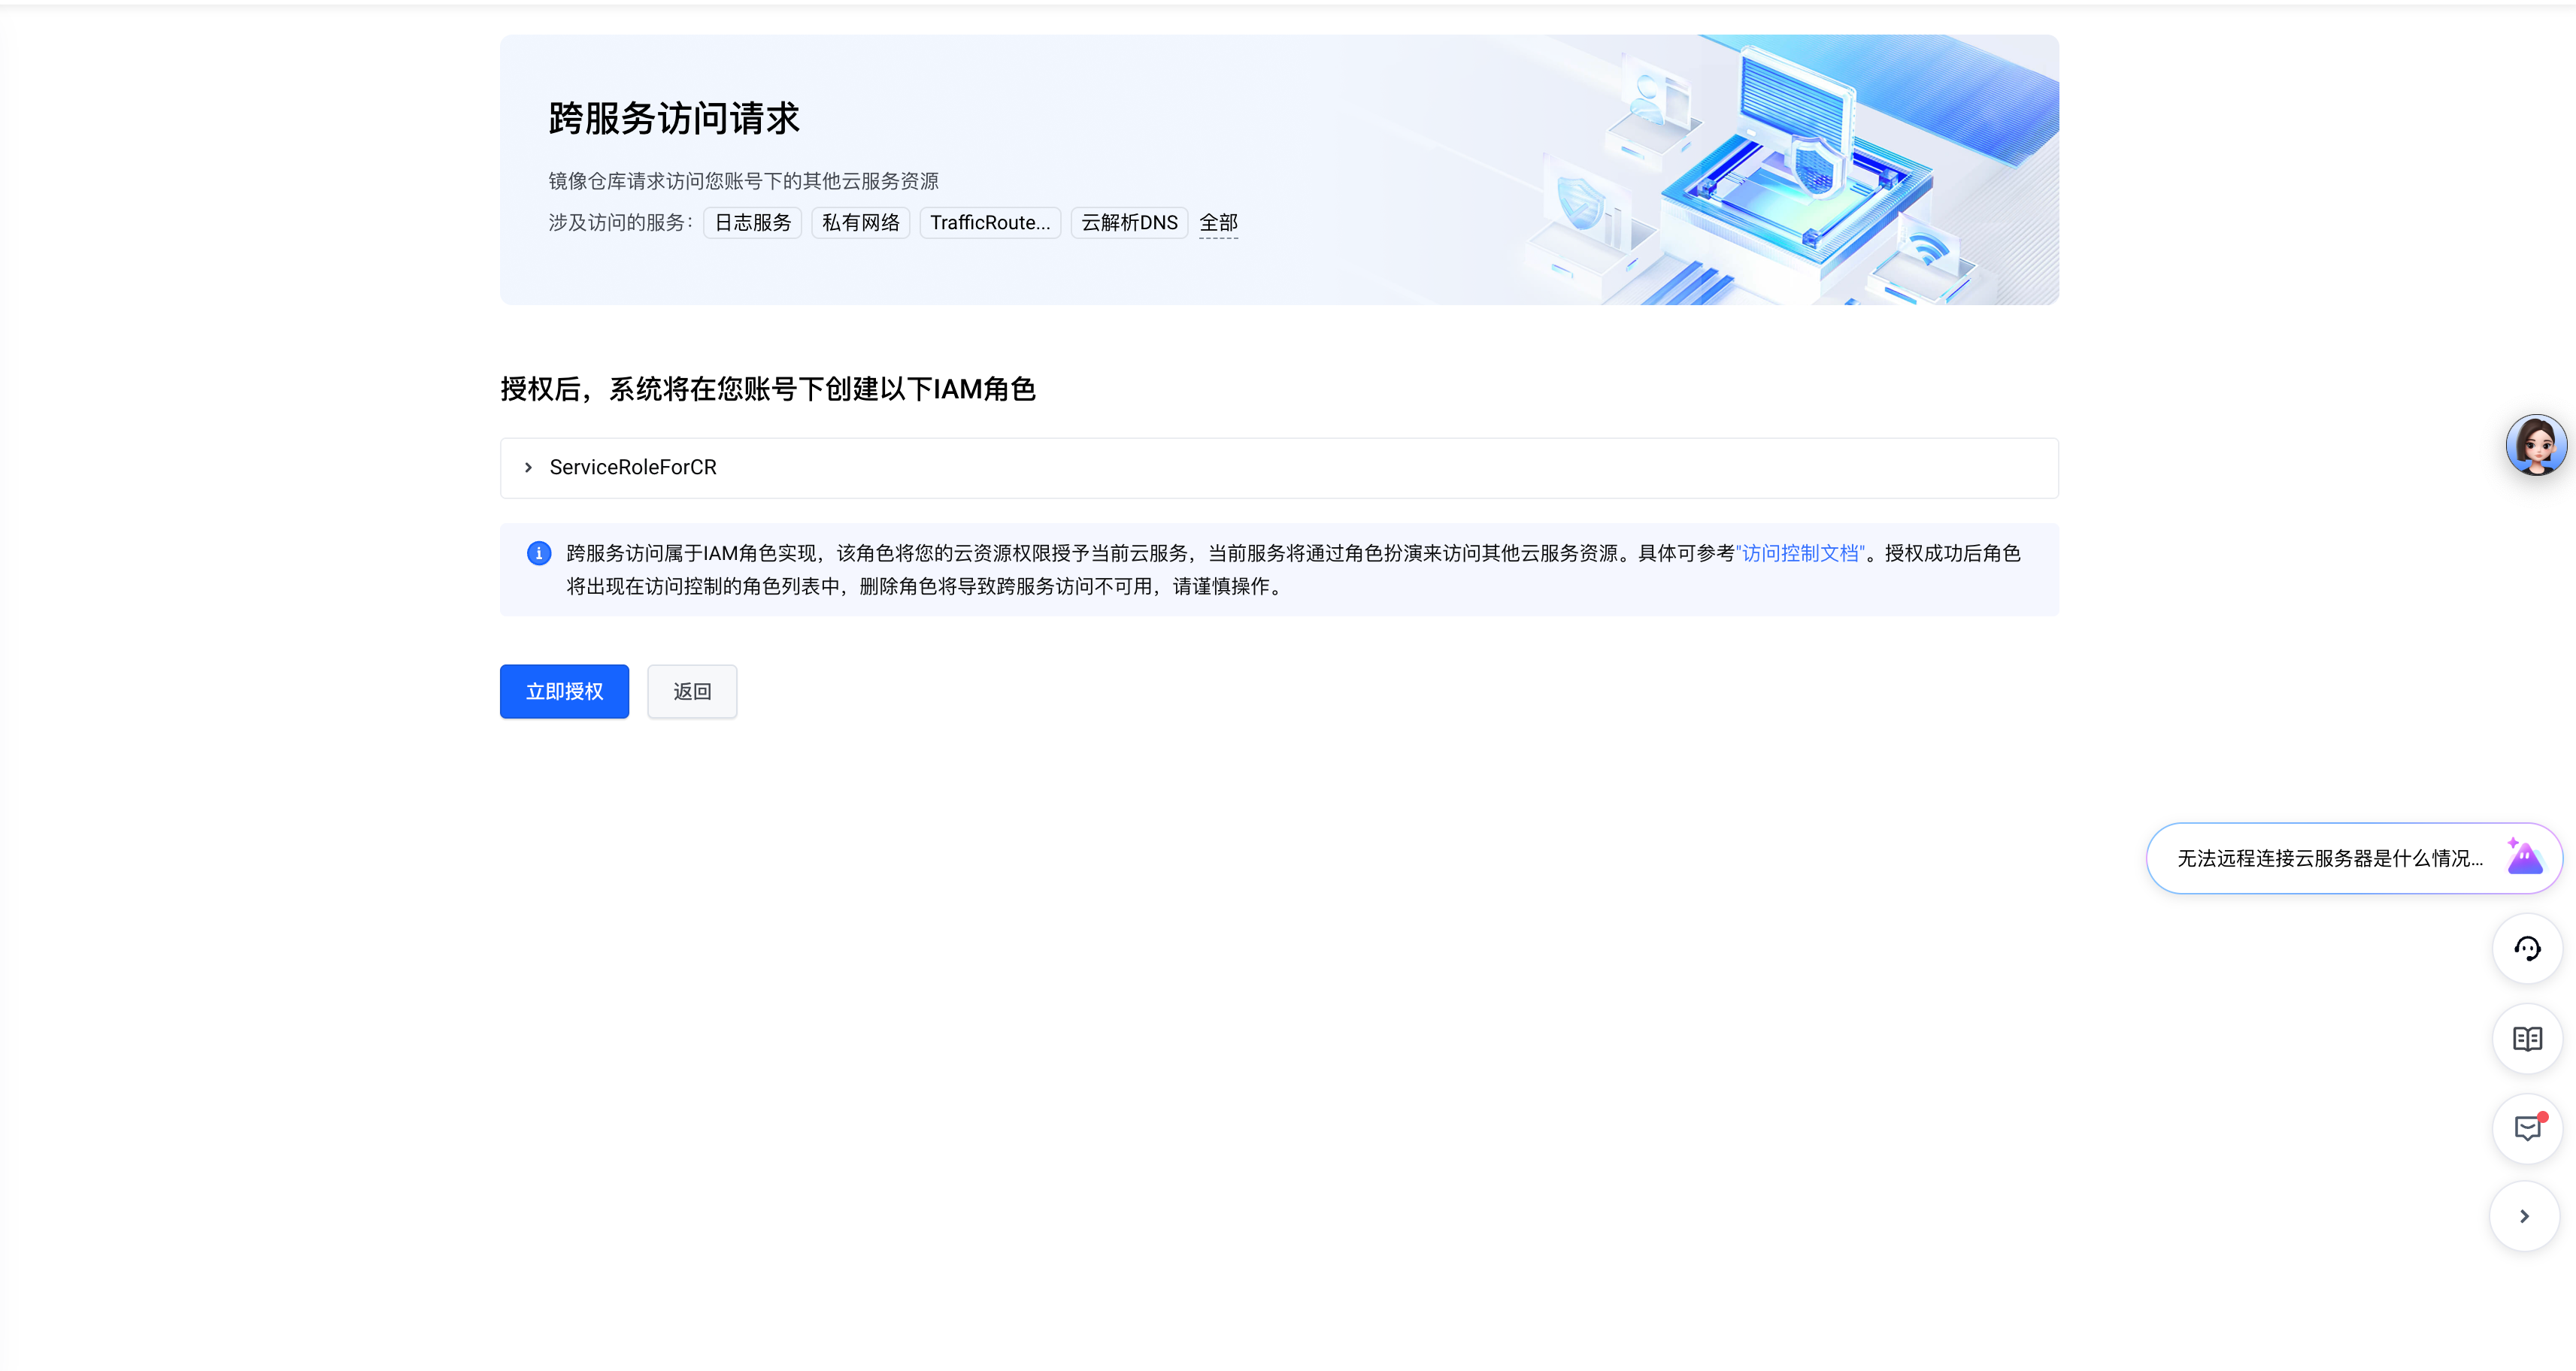This screenshot has width=2576, height=1371.
Task: Open the 访问控制文档 documentation link
Action: coord(1800,553)
